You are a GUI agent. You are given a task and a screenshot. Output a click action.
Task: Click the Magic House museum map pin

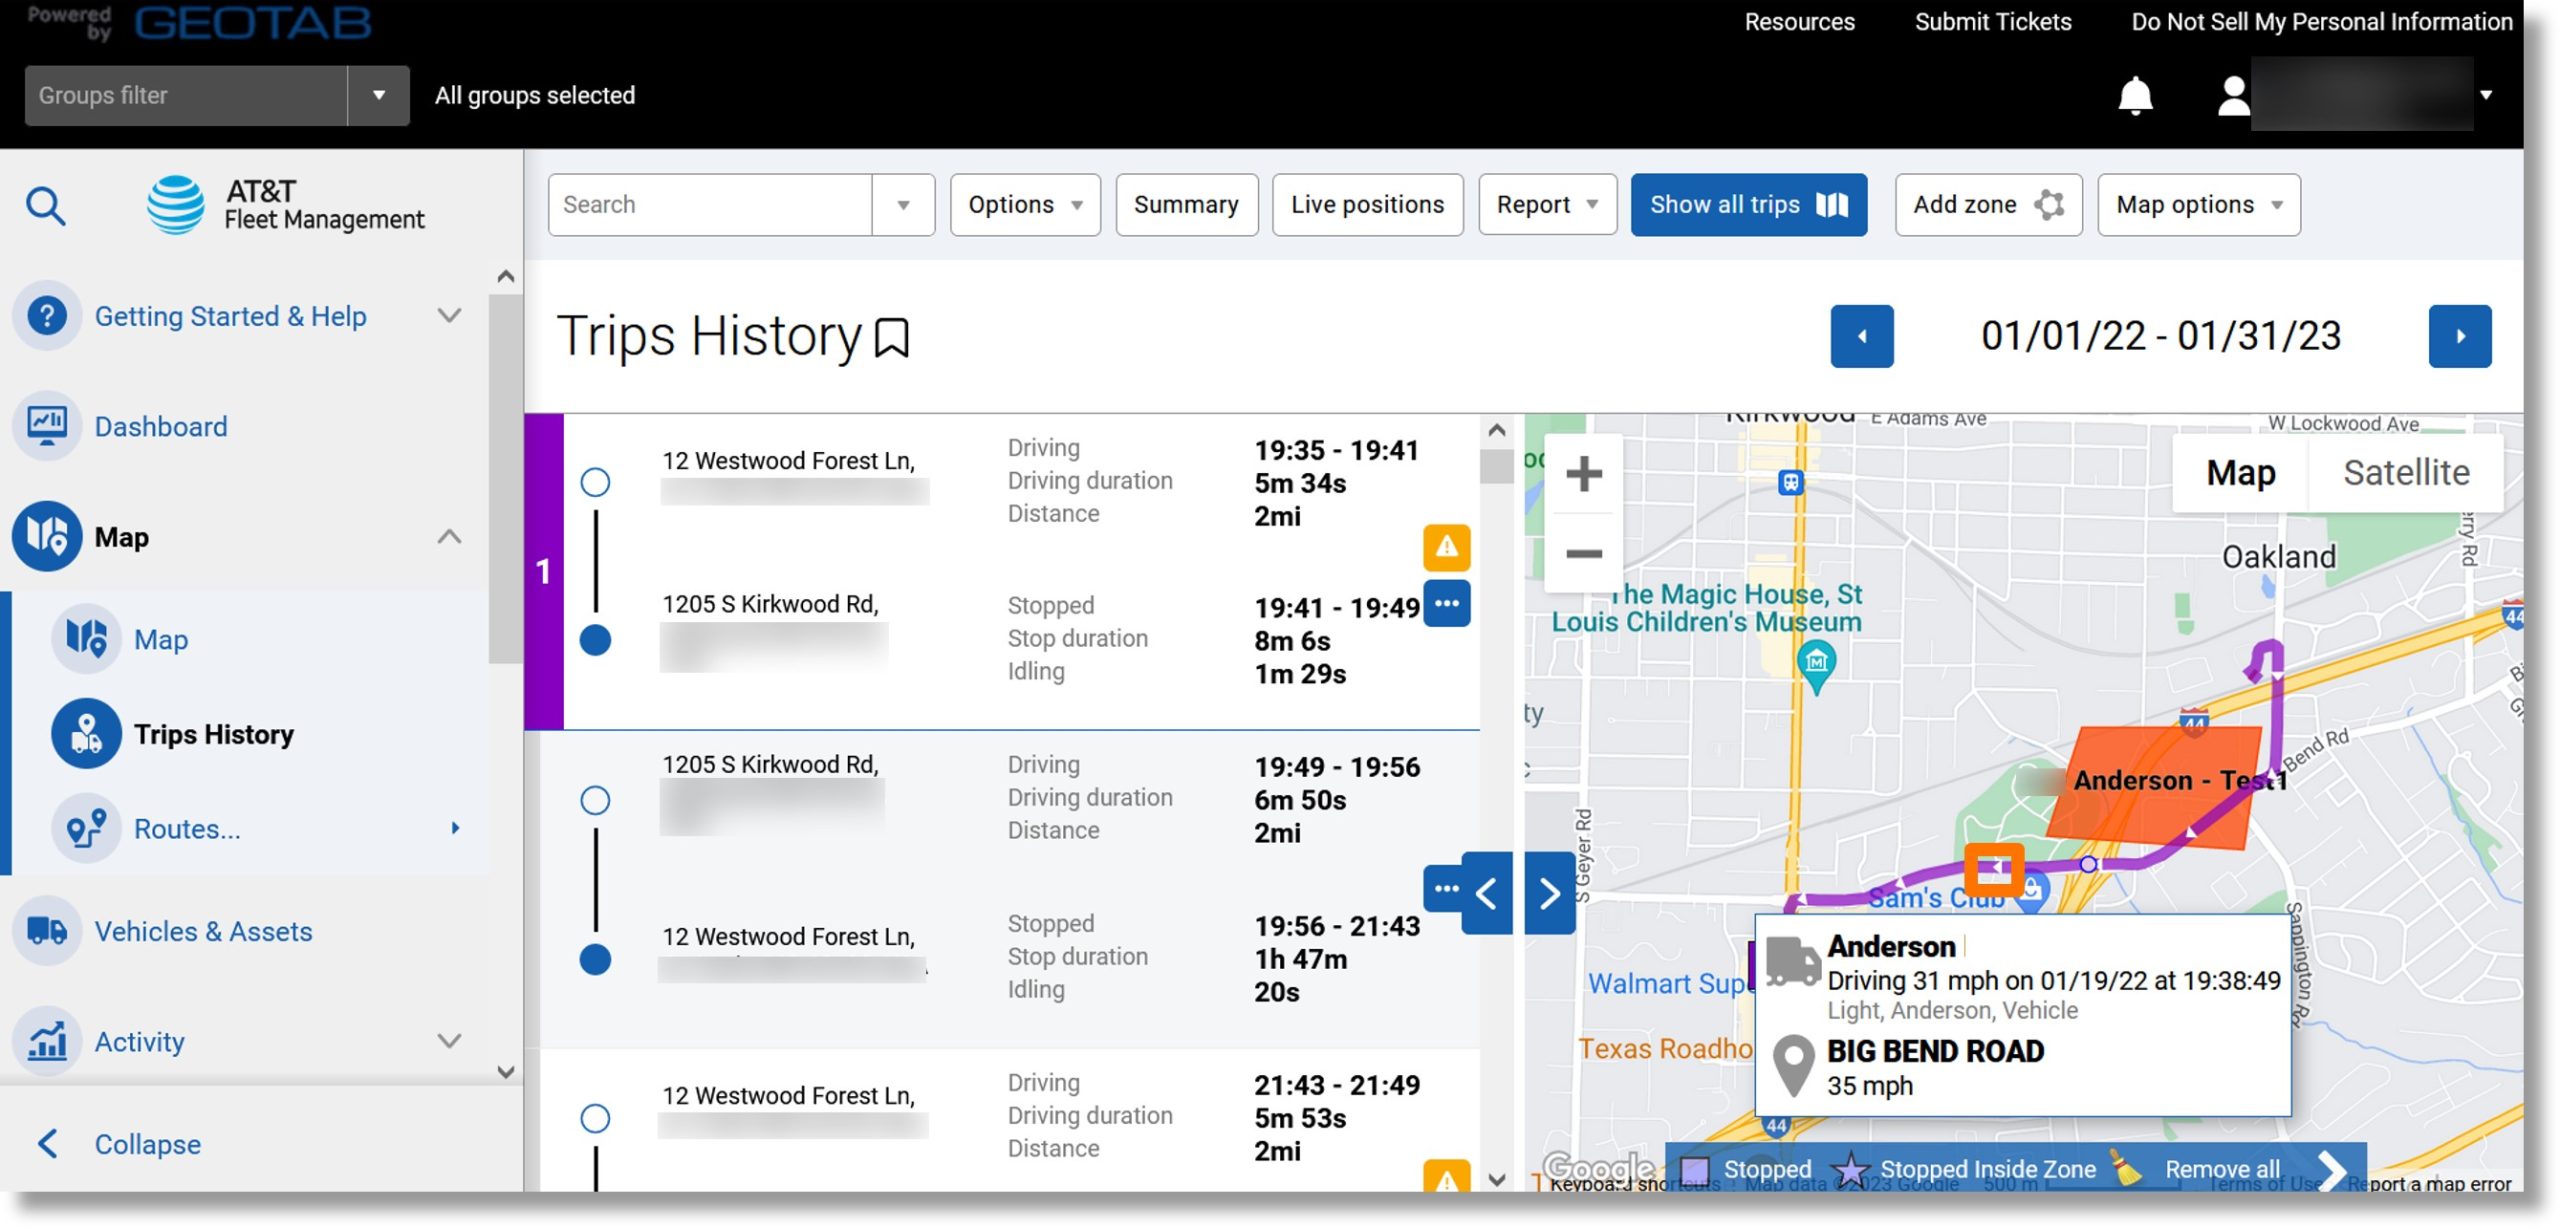(x=1816, y=667)
